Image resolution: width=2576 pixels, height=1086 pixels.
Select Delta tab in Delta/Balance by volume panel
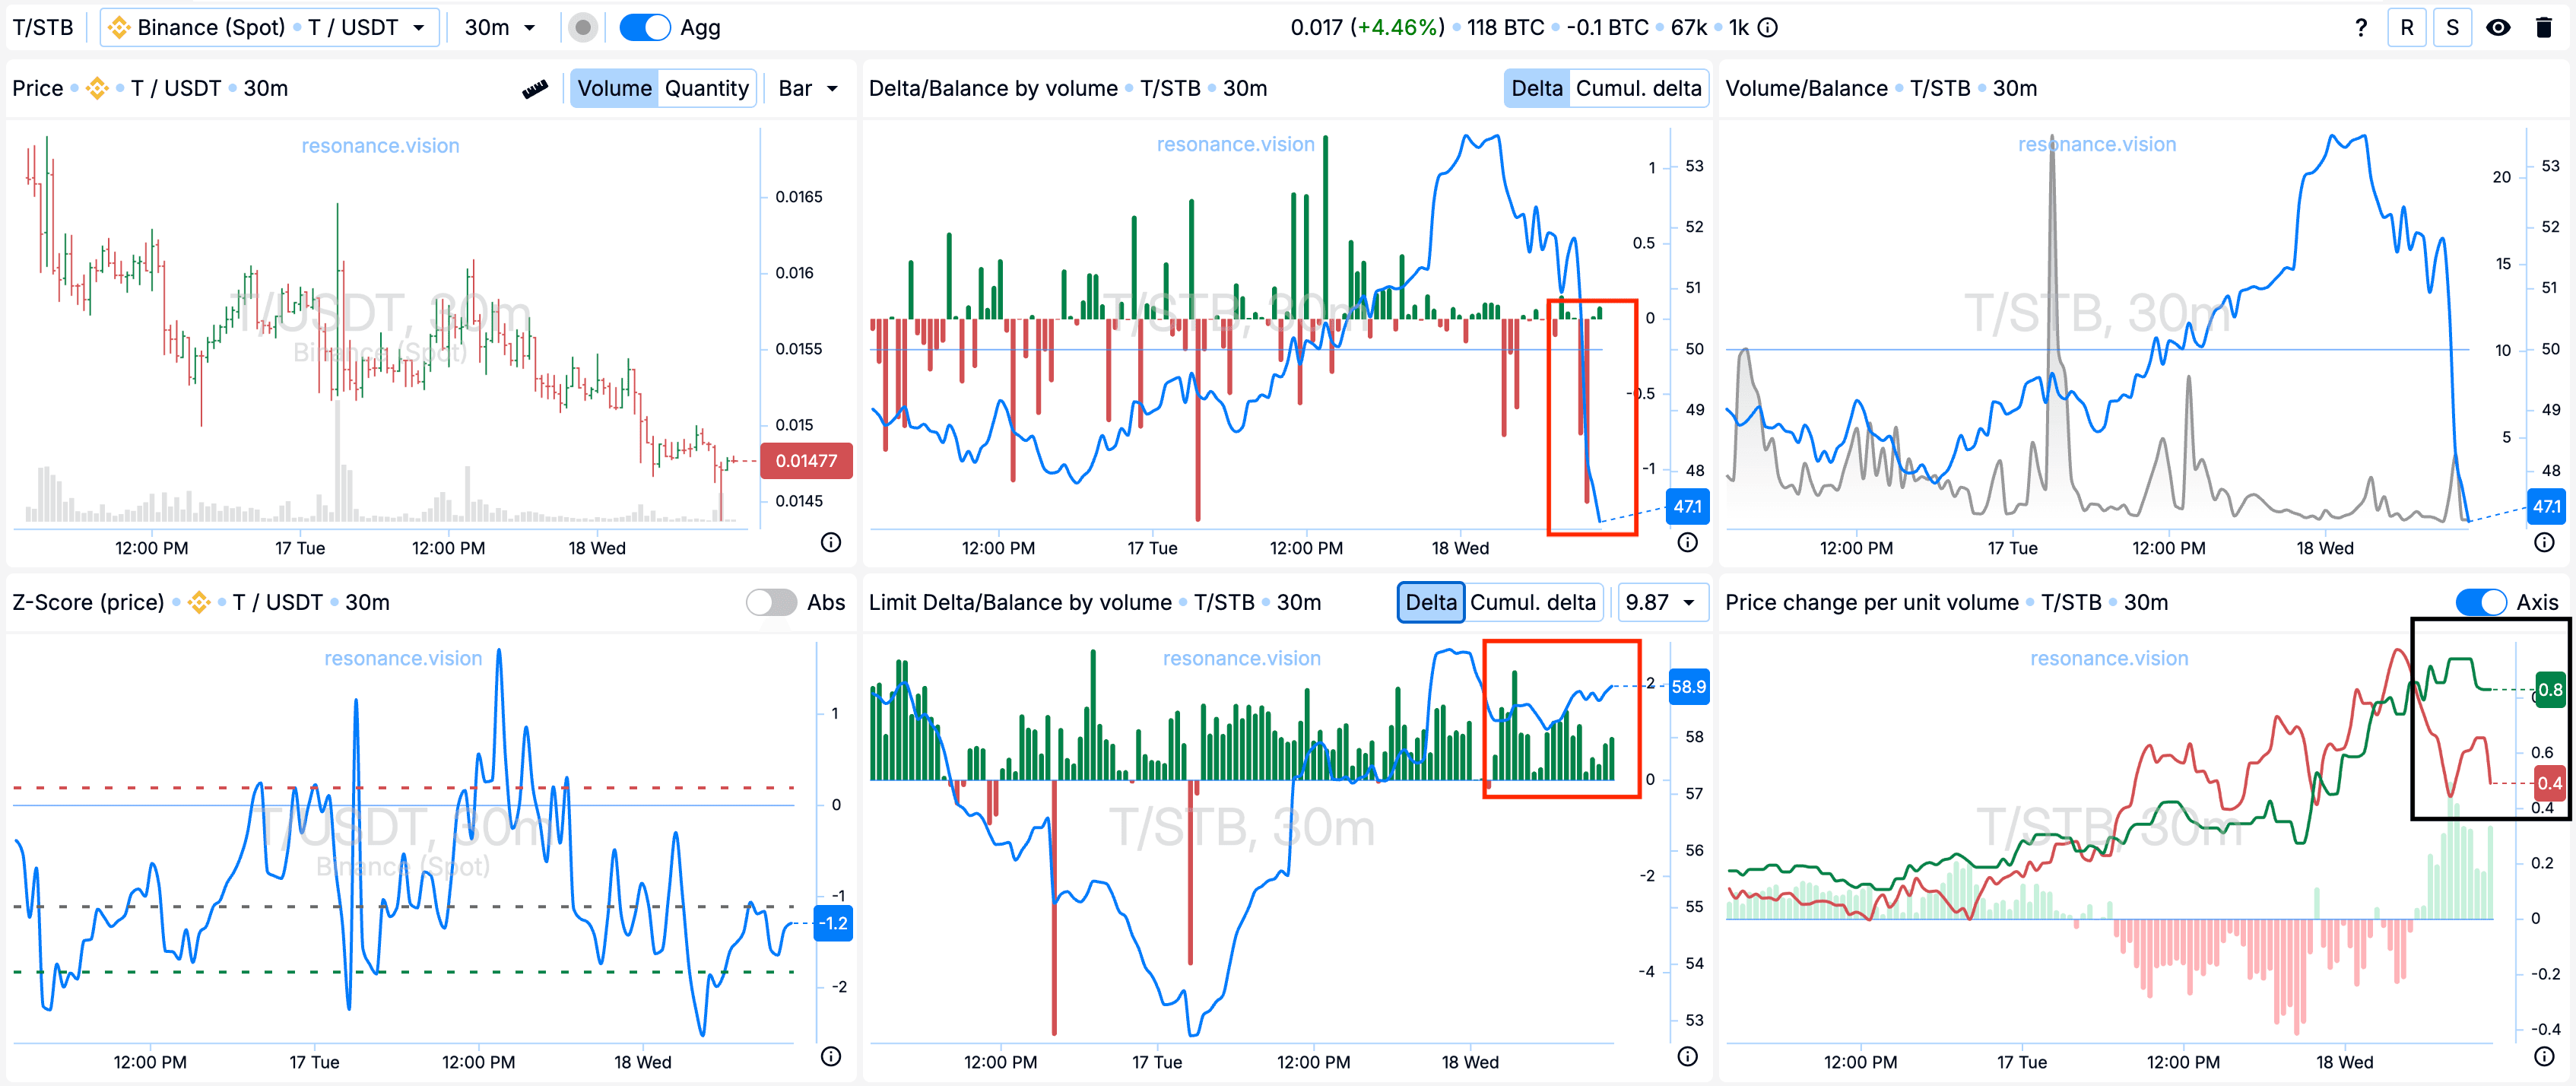[1536, 88]
